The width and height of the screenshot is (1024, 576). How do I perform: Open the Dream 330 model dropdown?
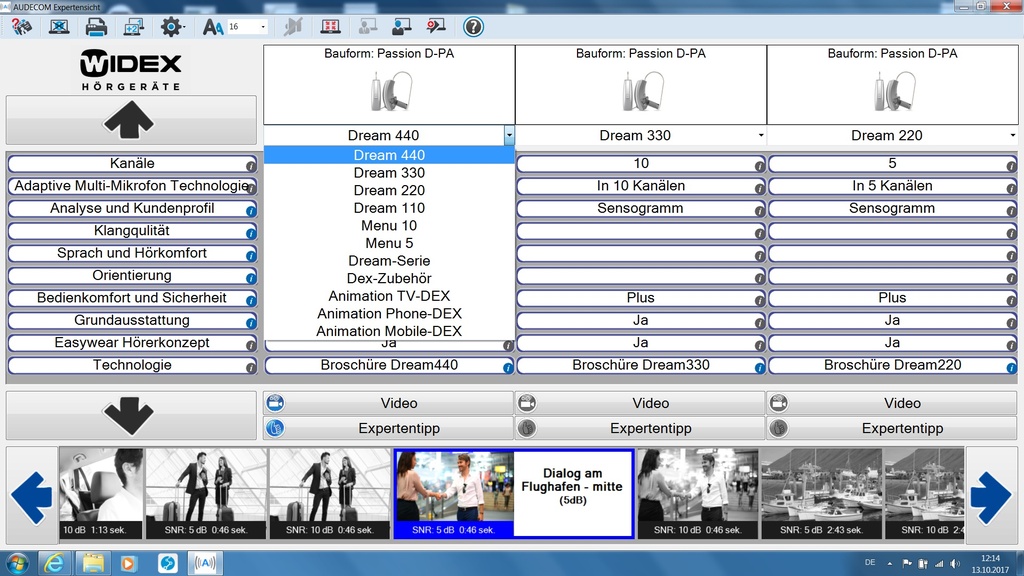(x=761, y=135)
